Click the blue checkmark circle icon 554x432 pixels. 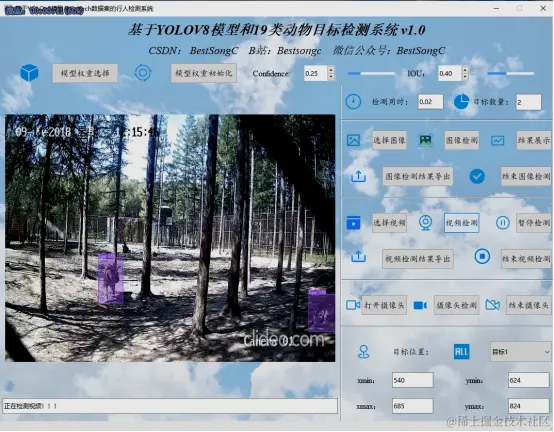tap(477, 176)
